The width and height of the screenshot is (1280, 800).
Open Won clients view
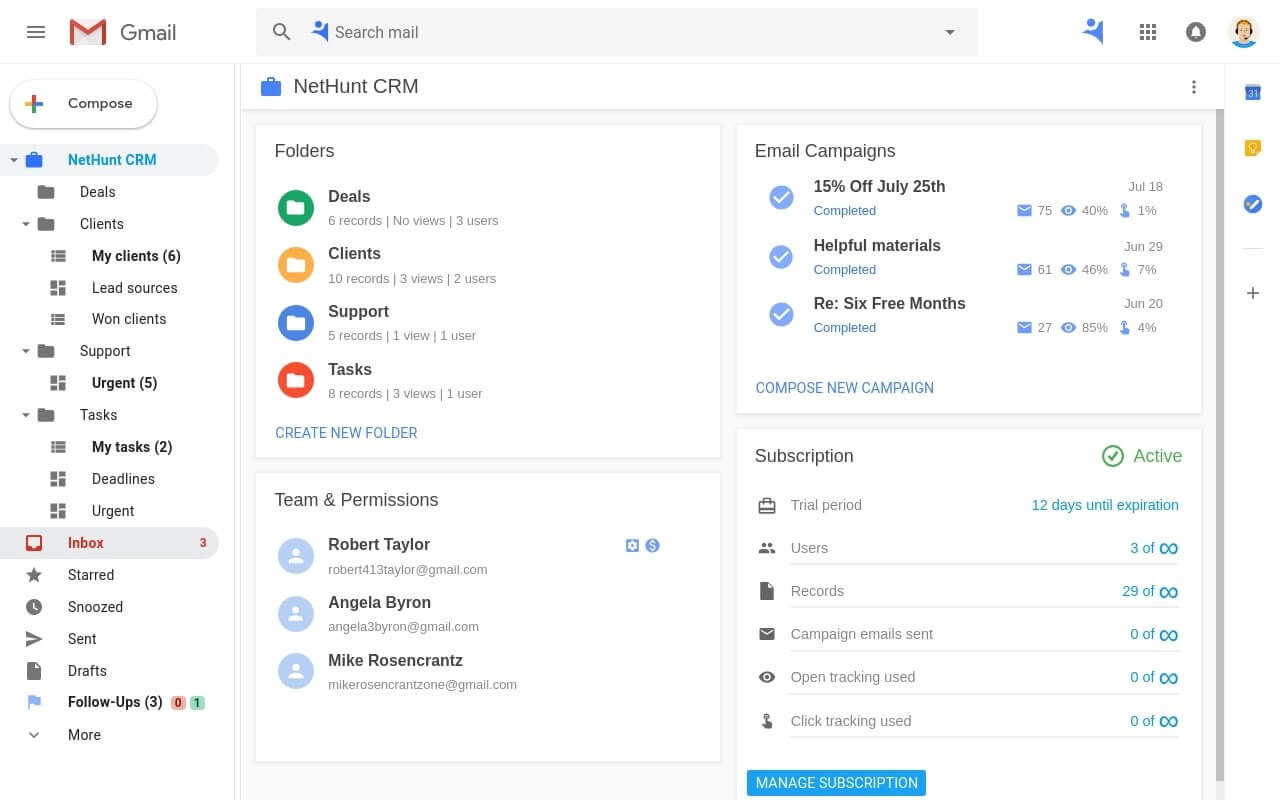[129, 319]
